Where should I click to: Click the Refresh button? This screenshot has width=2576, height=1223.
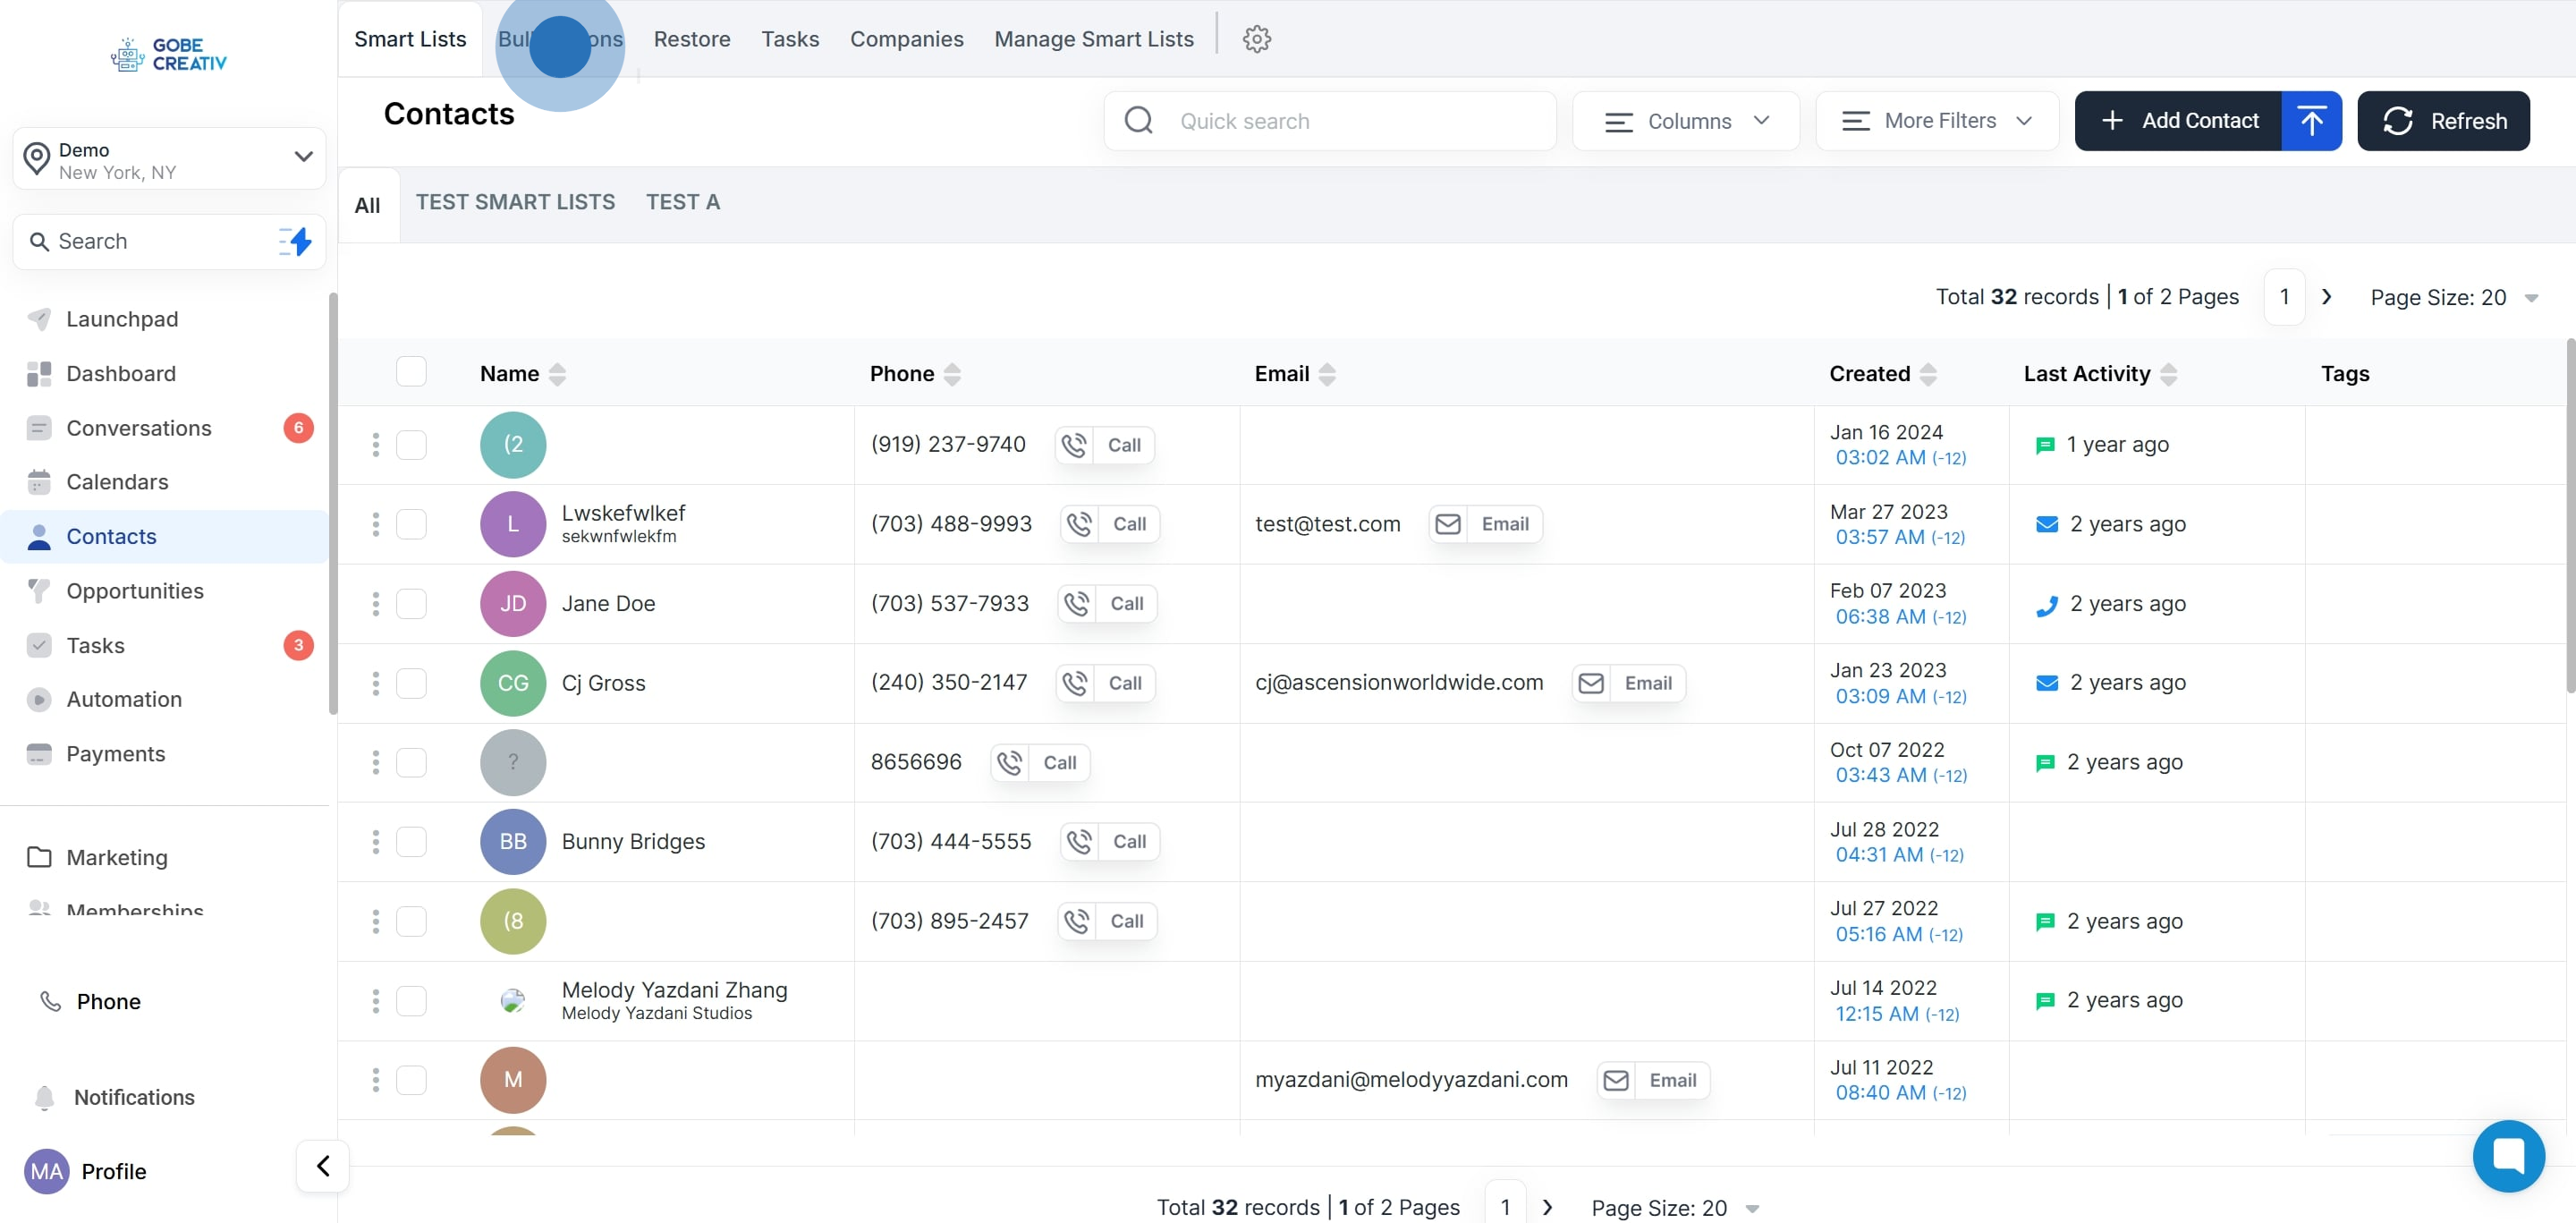coord(2442,121)
